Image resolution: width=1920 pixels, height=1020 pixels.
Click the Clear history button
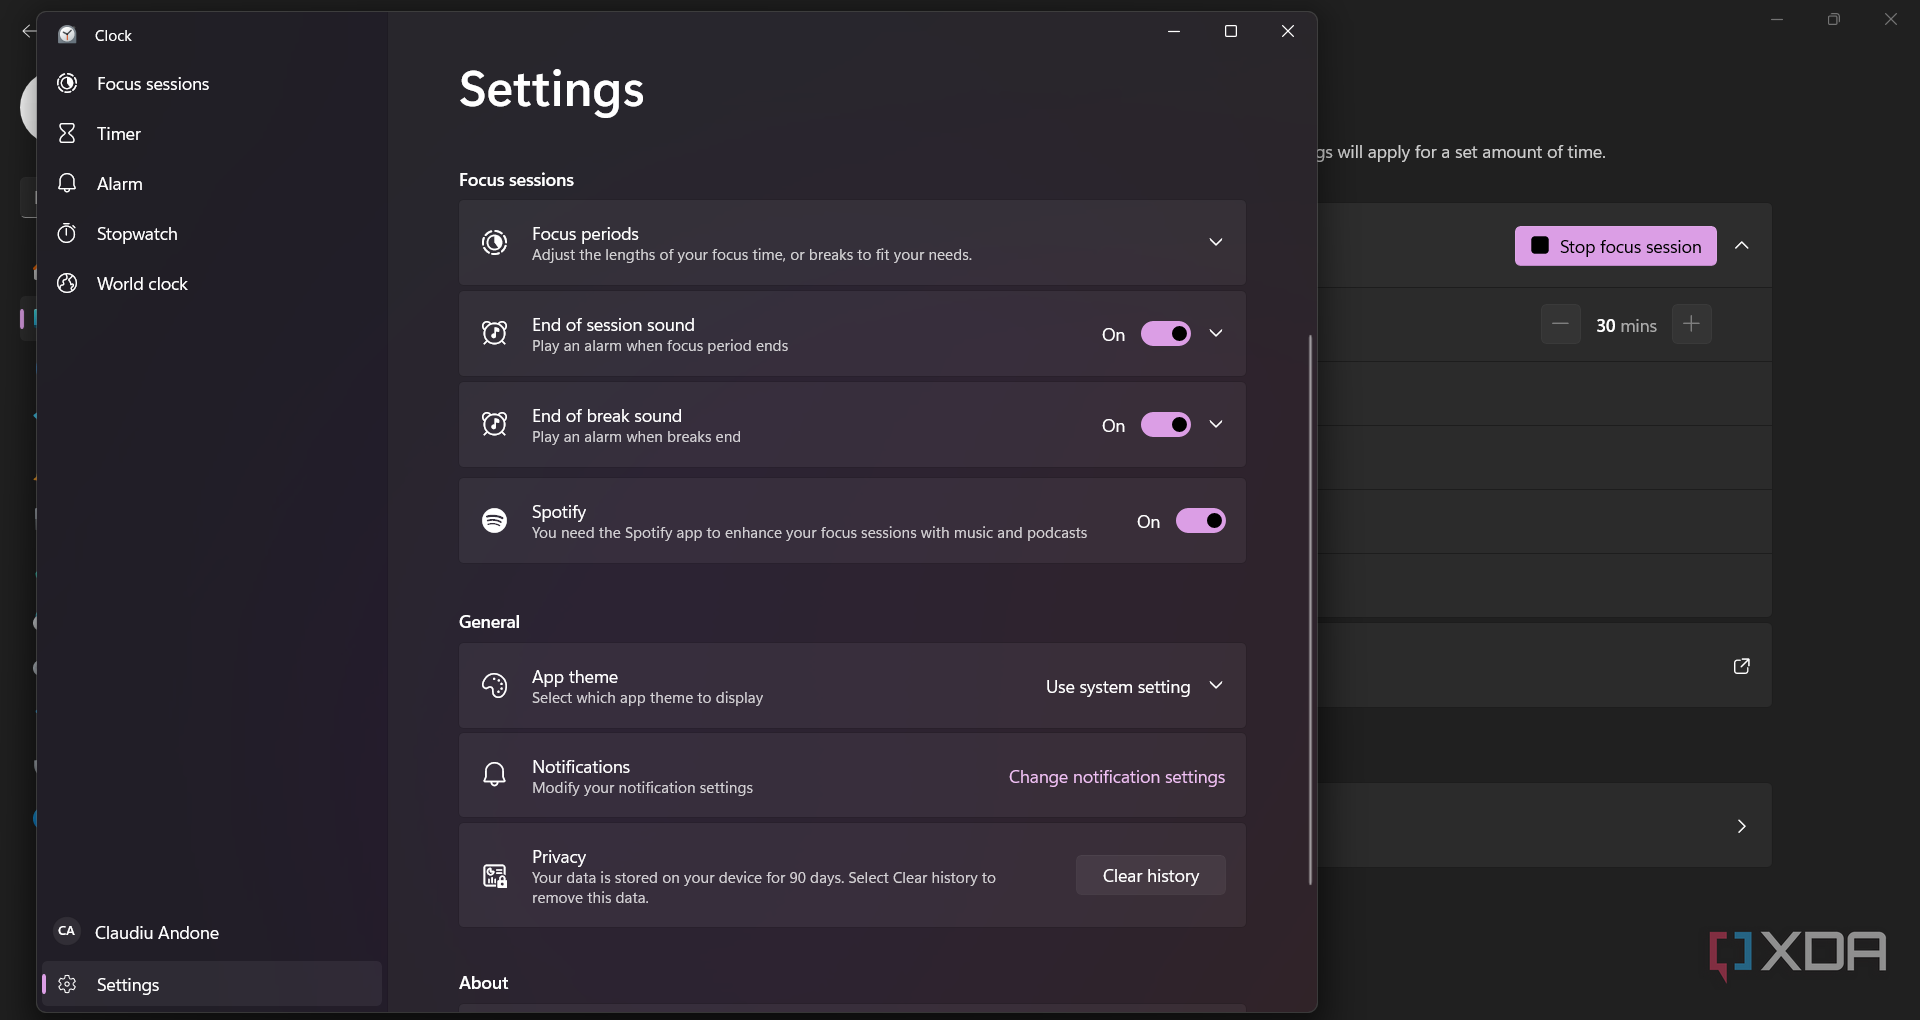(1151, 876)
